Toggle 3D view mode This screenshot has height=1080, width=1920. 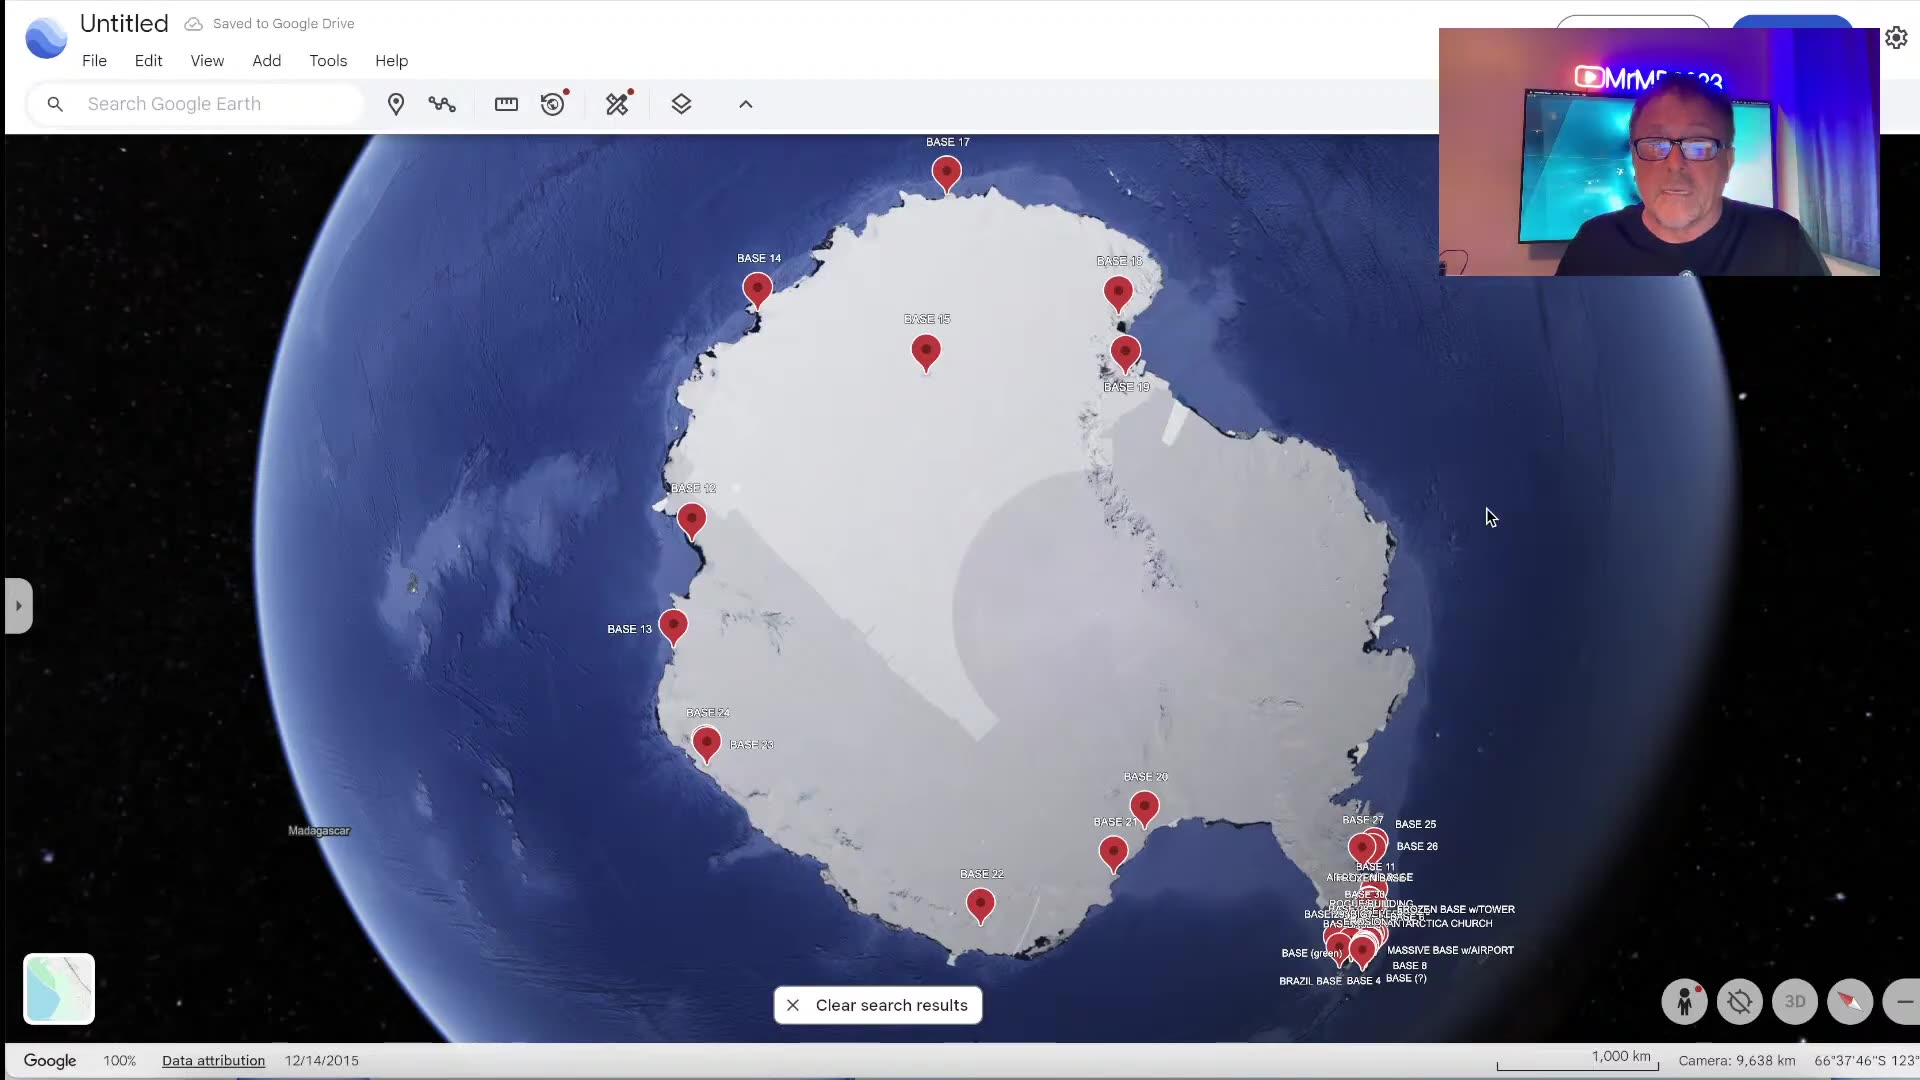tap(1795, 1001)
